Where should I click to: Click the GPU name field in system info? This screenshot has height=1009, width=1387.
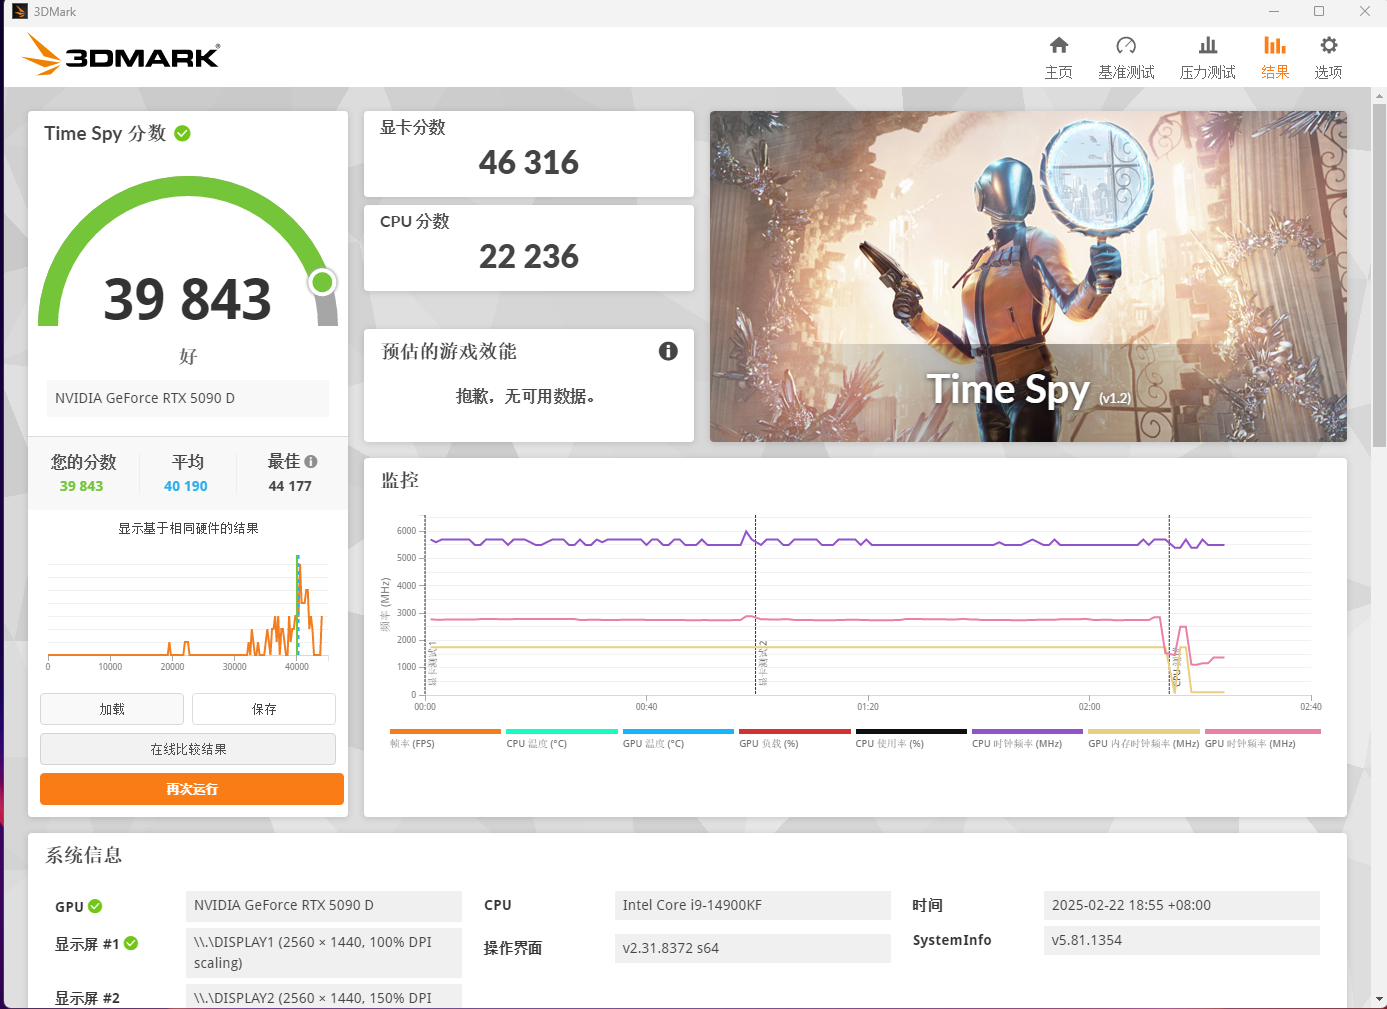[324, 905]
